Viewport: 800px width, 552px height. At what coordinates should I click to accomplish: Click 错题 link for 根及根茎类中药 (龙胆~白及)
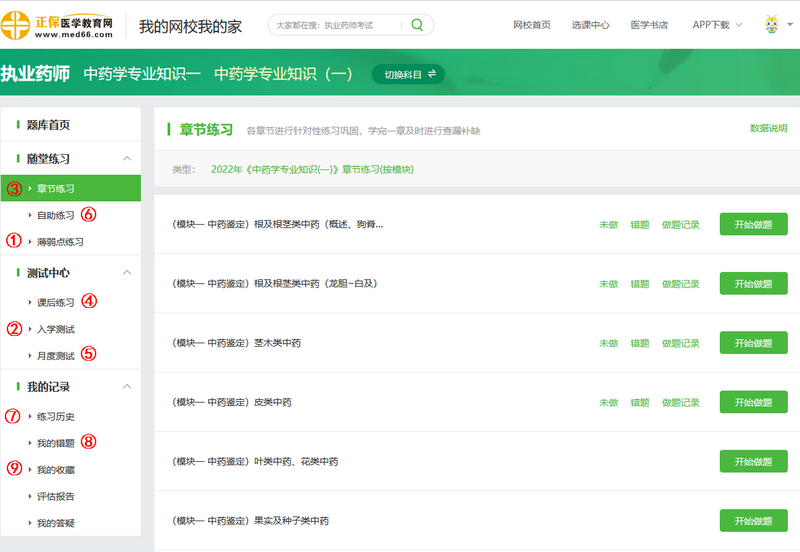[639, 284]
